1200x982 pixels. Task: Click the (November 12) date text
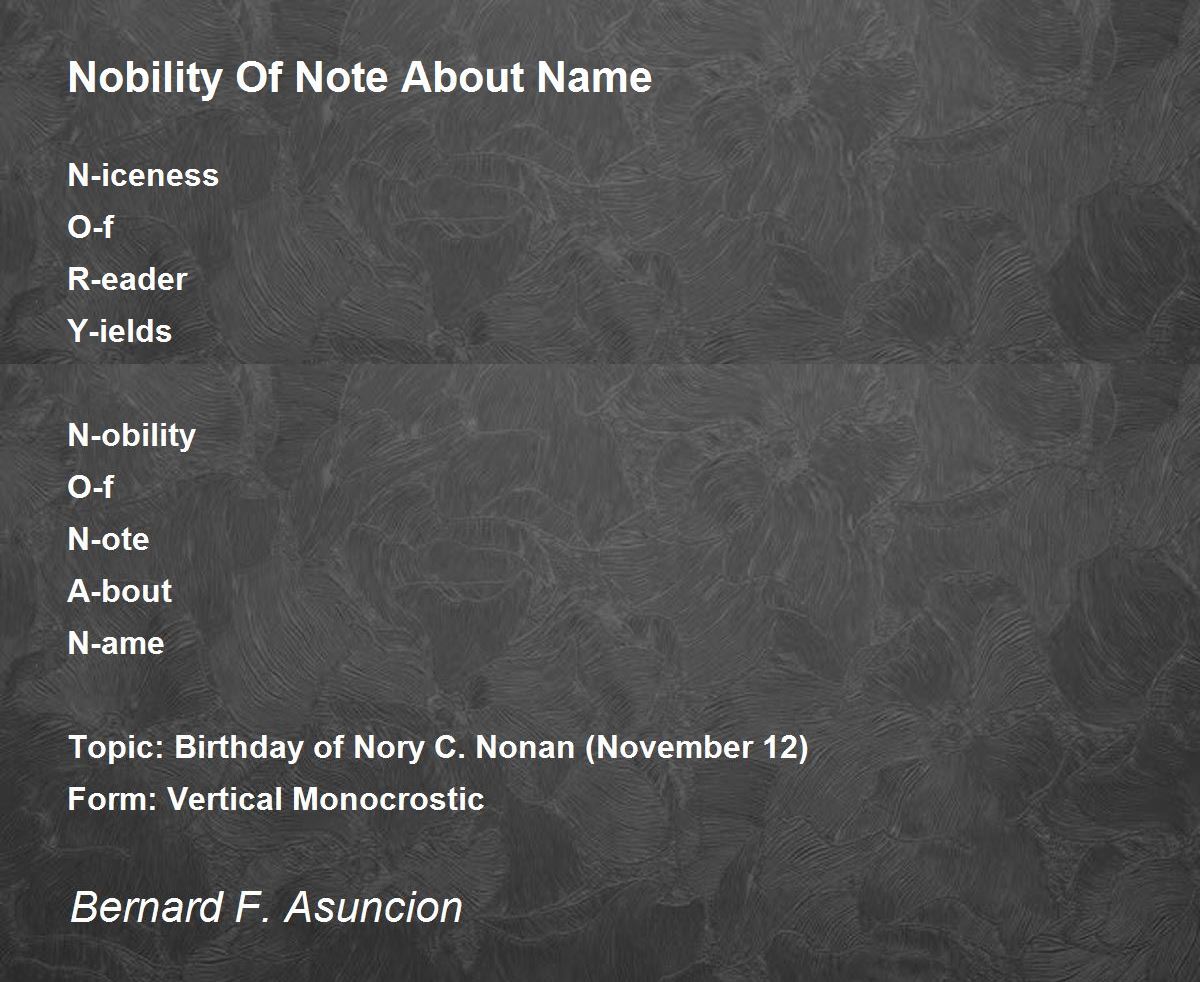[x=696, y=748]
